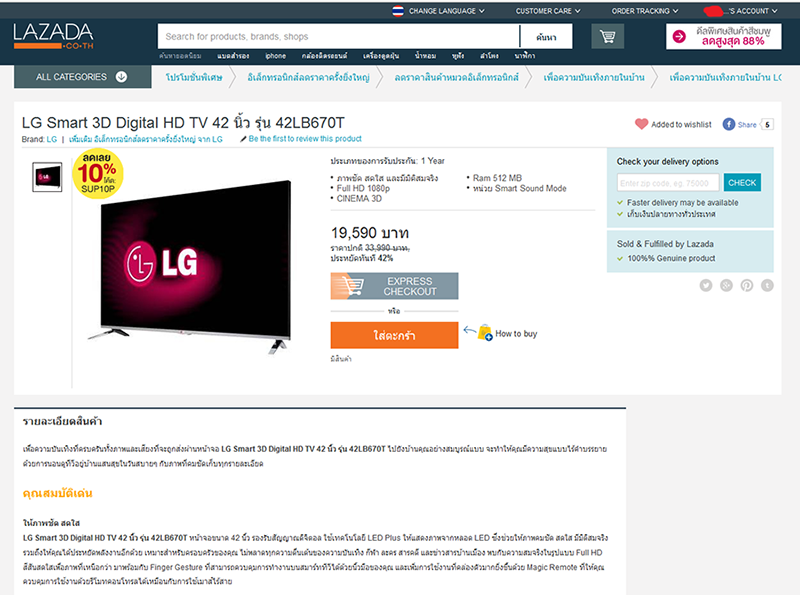Share the product via Facebook icon
The image size is (800, 595).
coord(729,124)
